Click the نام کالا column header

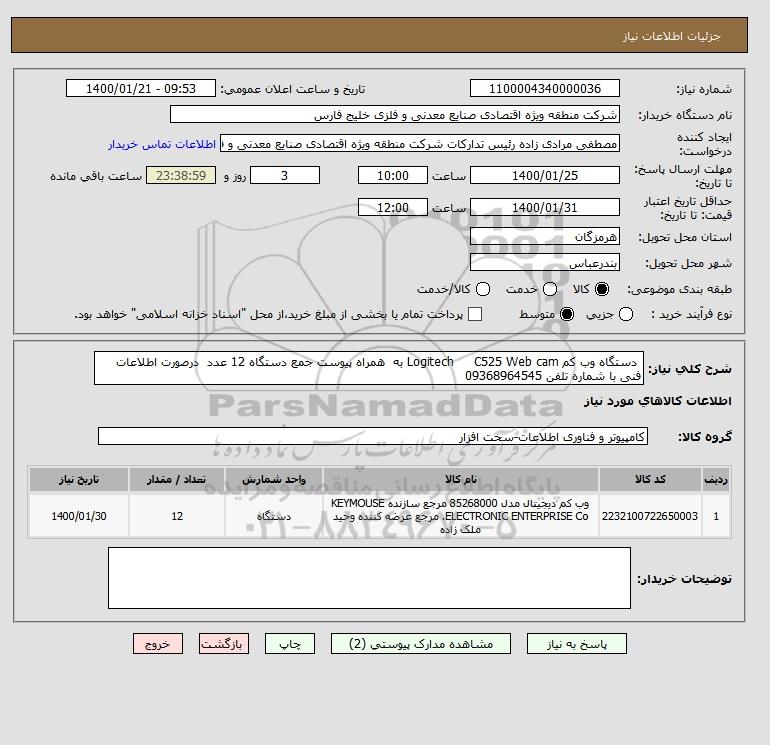pos(461,479)
